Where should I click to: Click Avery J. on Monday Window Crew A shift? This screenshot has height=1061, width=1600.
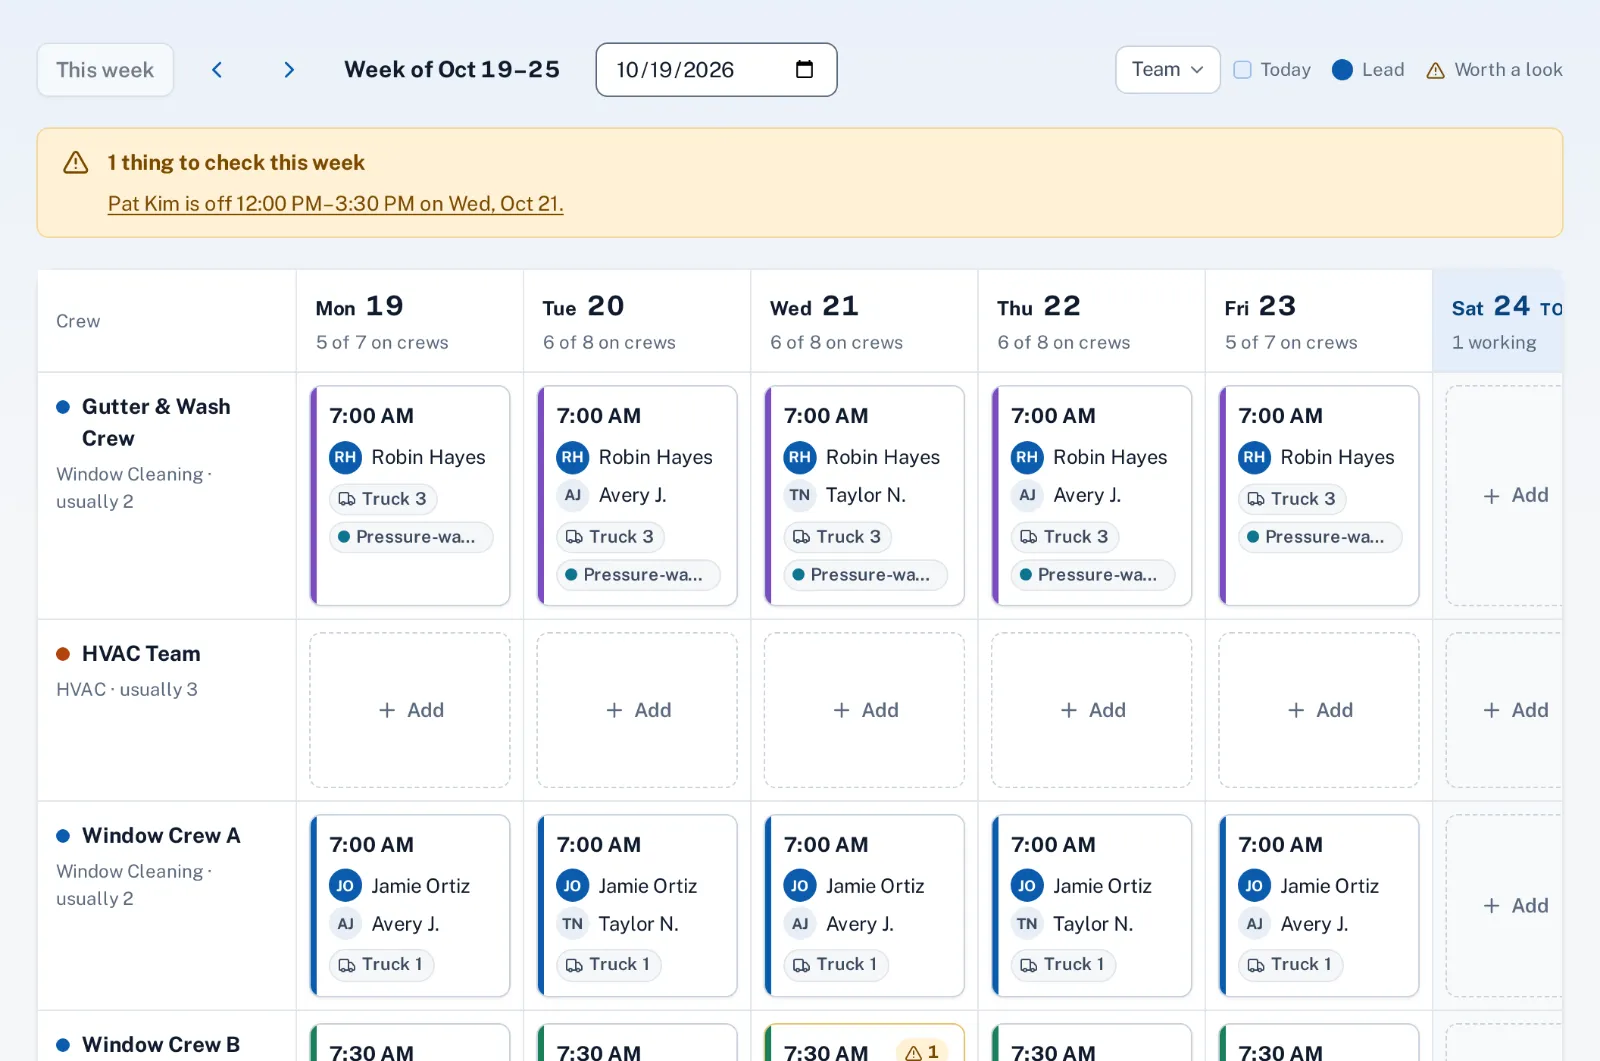(405, 924)
